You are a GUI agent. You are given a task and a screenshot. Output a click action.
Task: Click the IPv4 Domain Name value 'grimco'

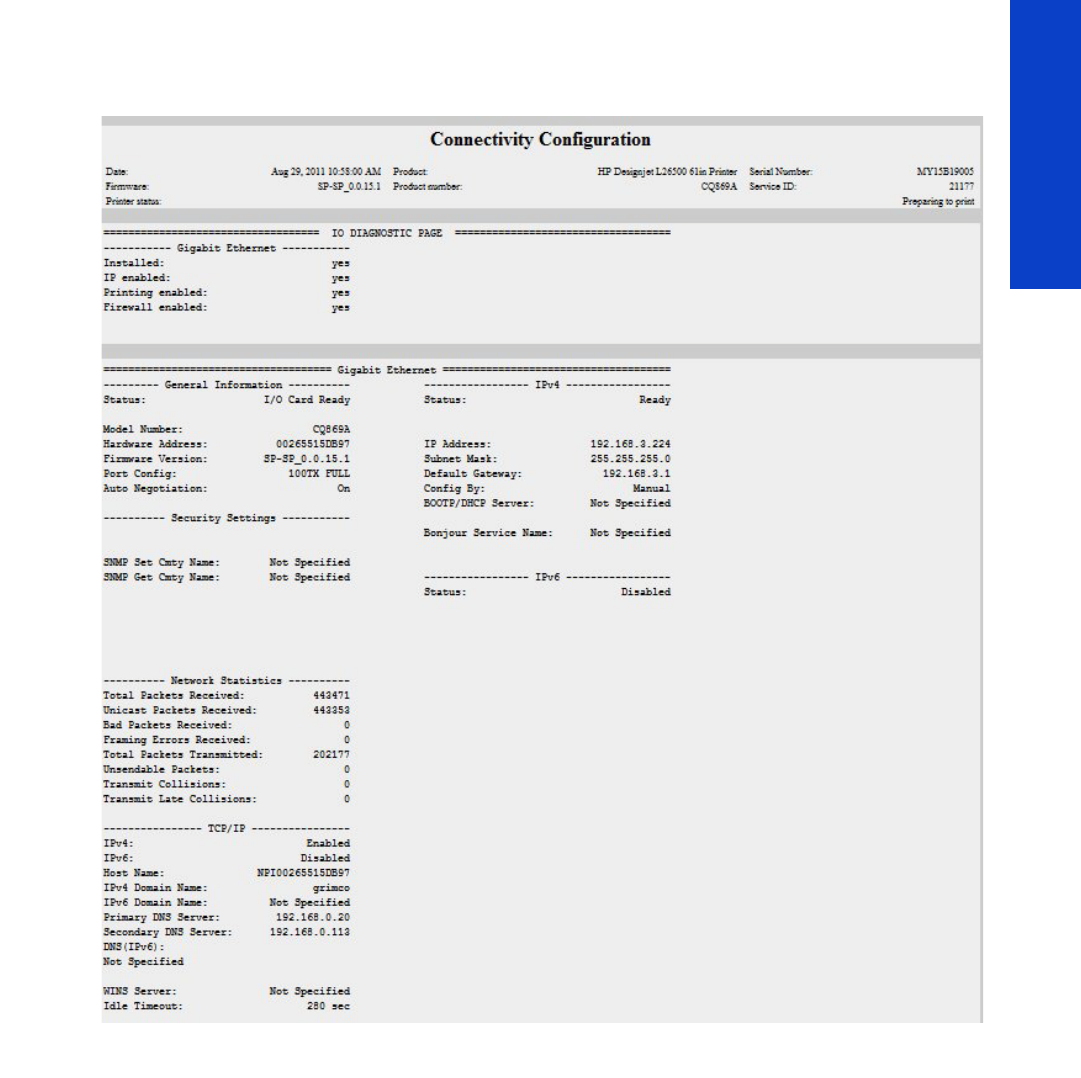pyautogui.click(x=331, y=888)
